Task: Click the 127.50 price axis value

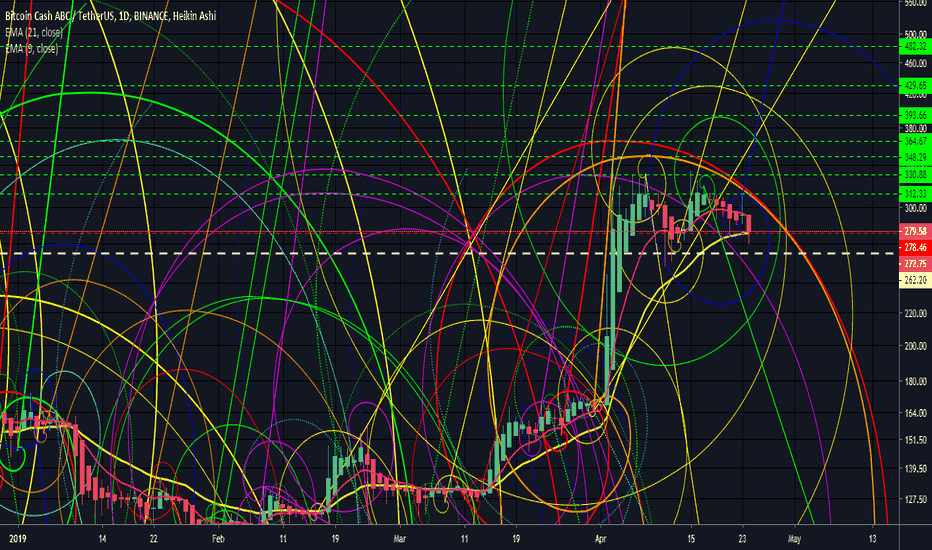Action: pos(915,499)
